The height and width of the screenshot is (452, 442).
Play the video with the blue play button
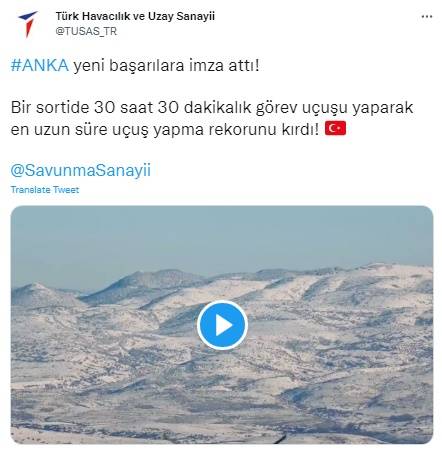(x=222, y=325)
